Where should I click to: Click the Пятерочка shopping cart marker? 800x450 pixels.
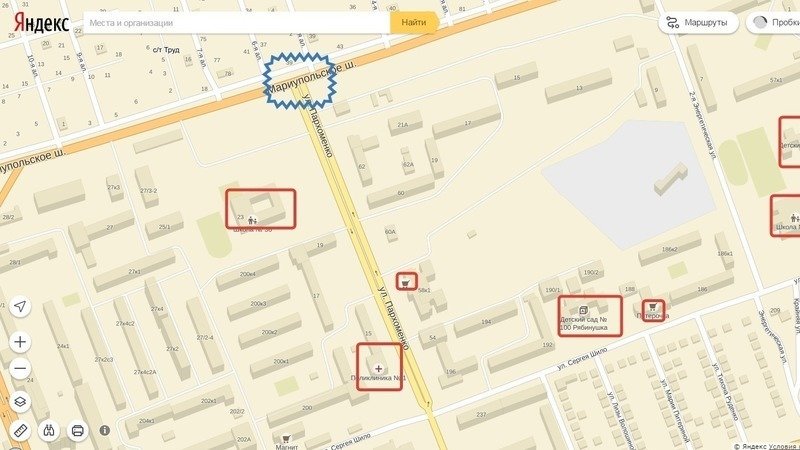click(653, 307)
